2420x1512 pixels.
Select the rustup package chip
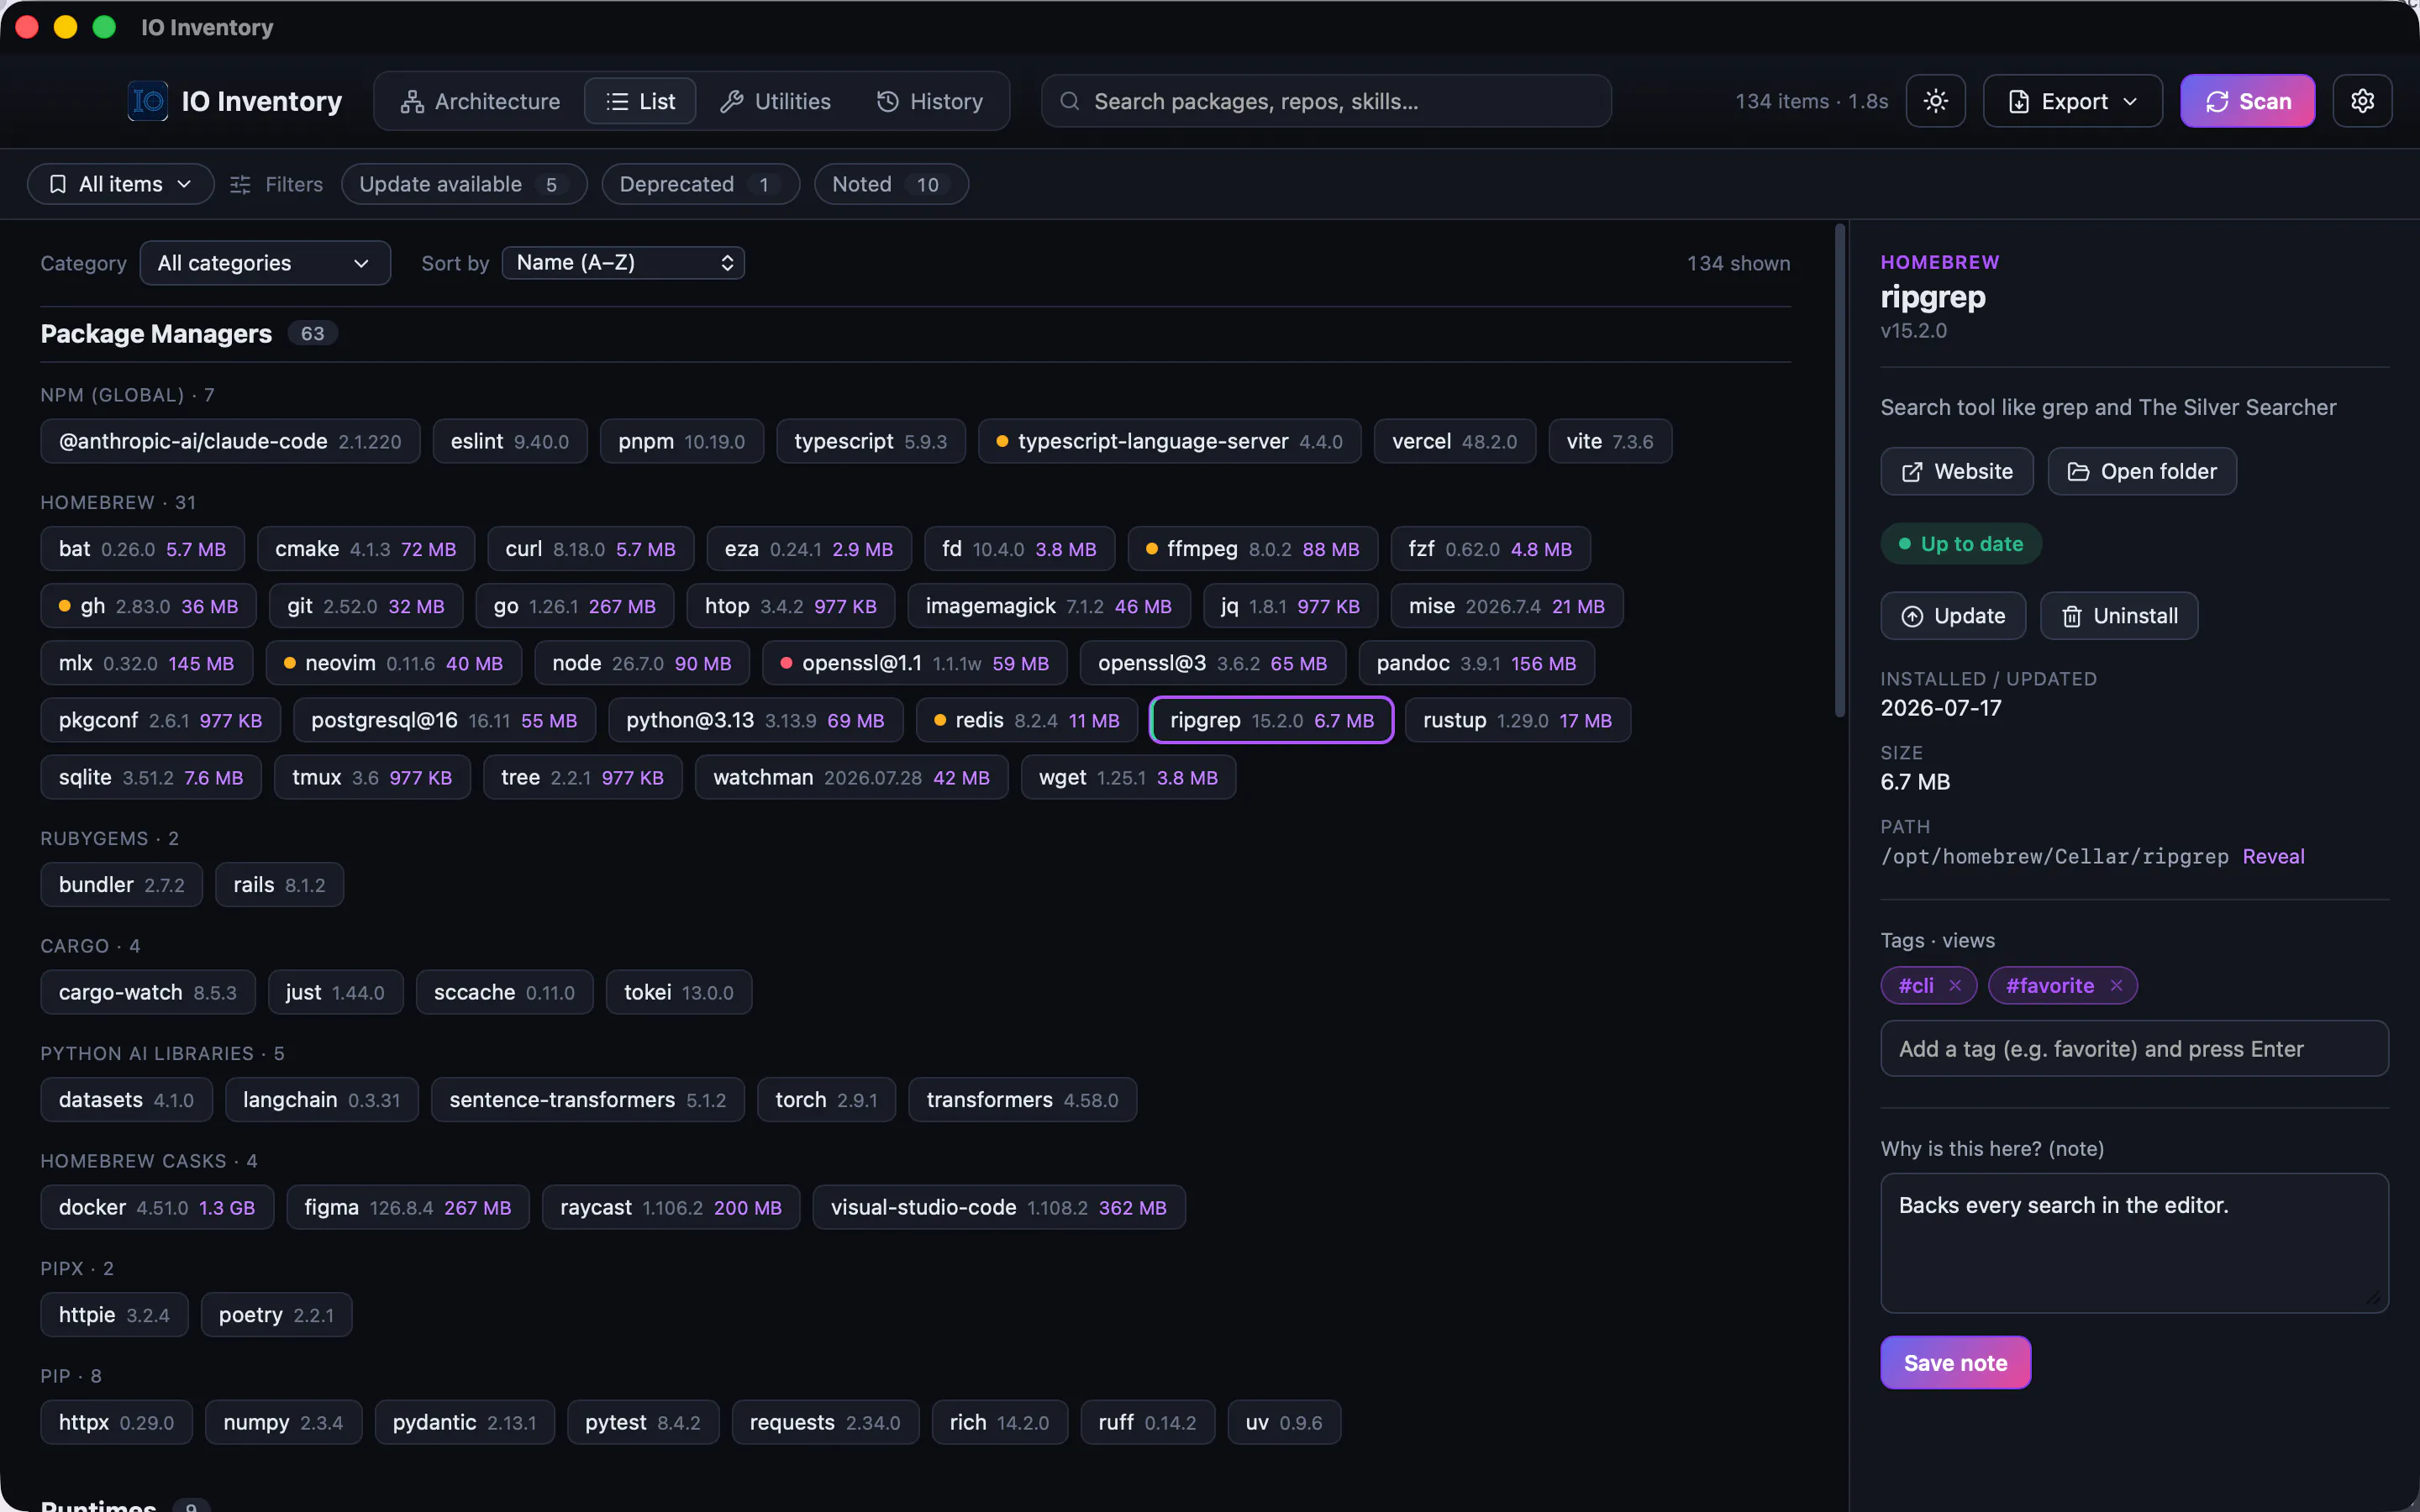tap(1517, 720)
